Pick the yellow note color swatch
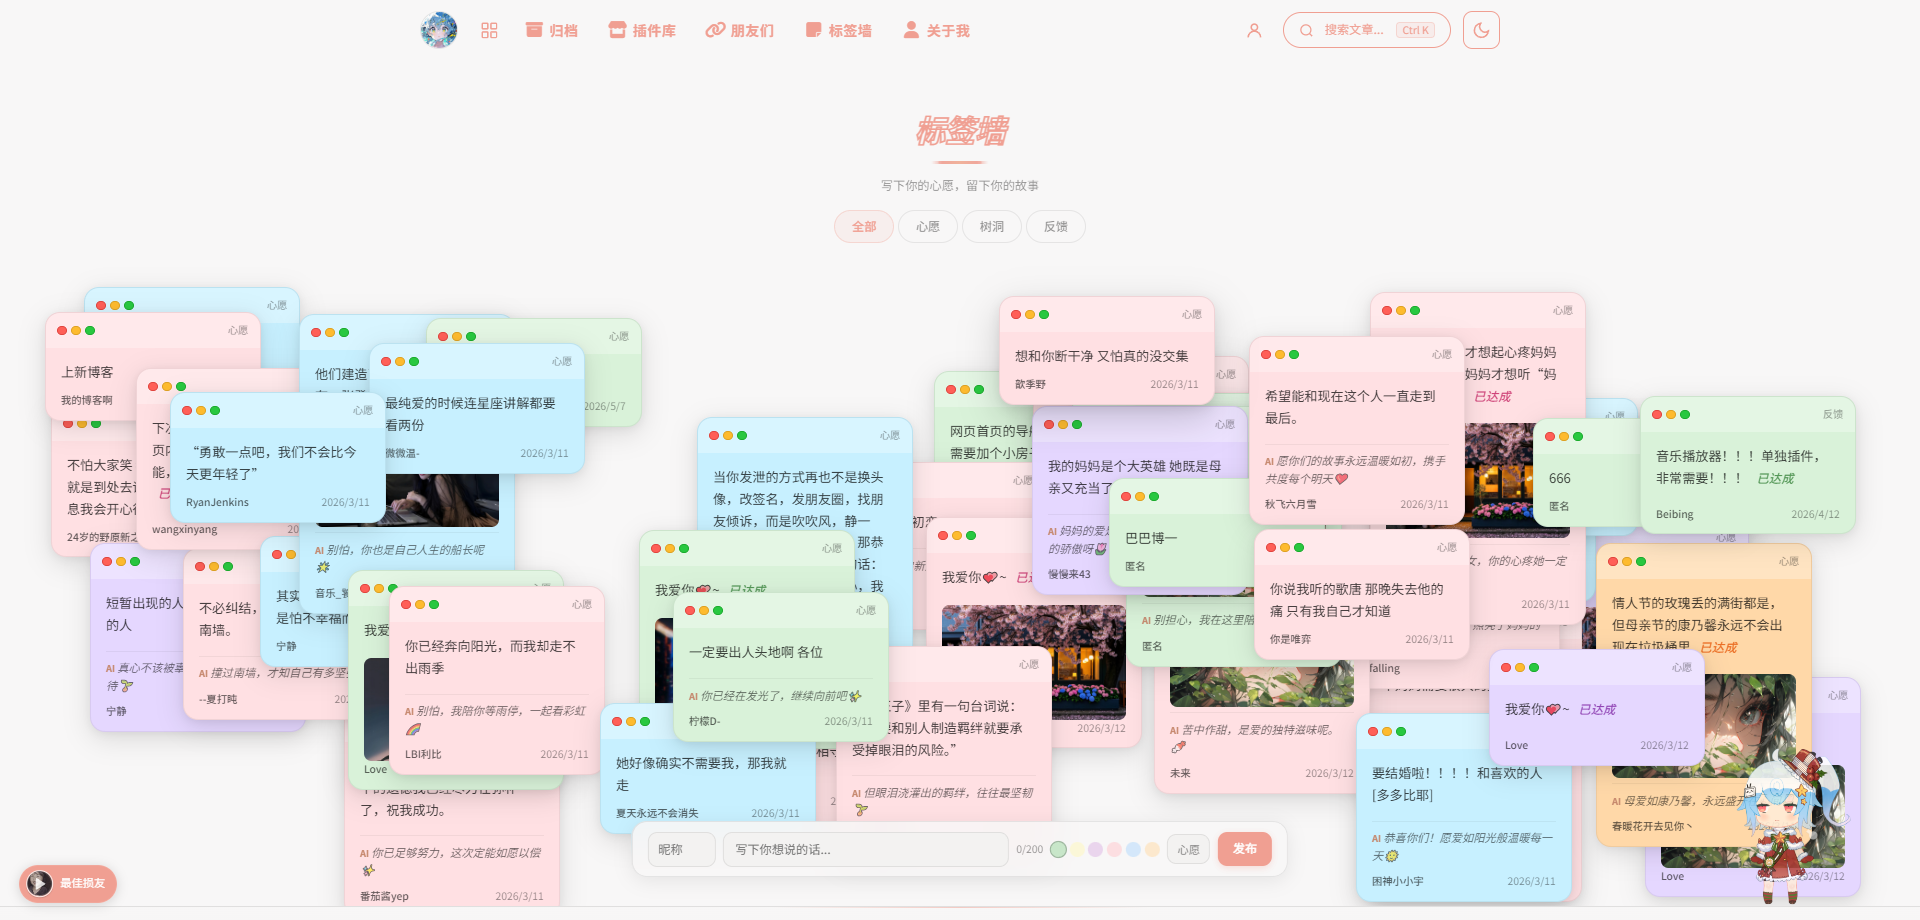 [x=1077, y=849]
